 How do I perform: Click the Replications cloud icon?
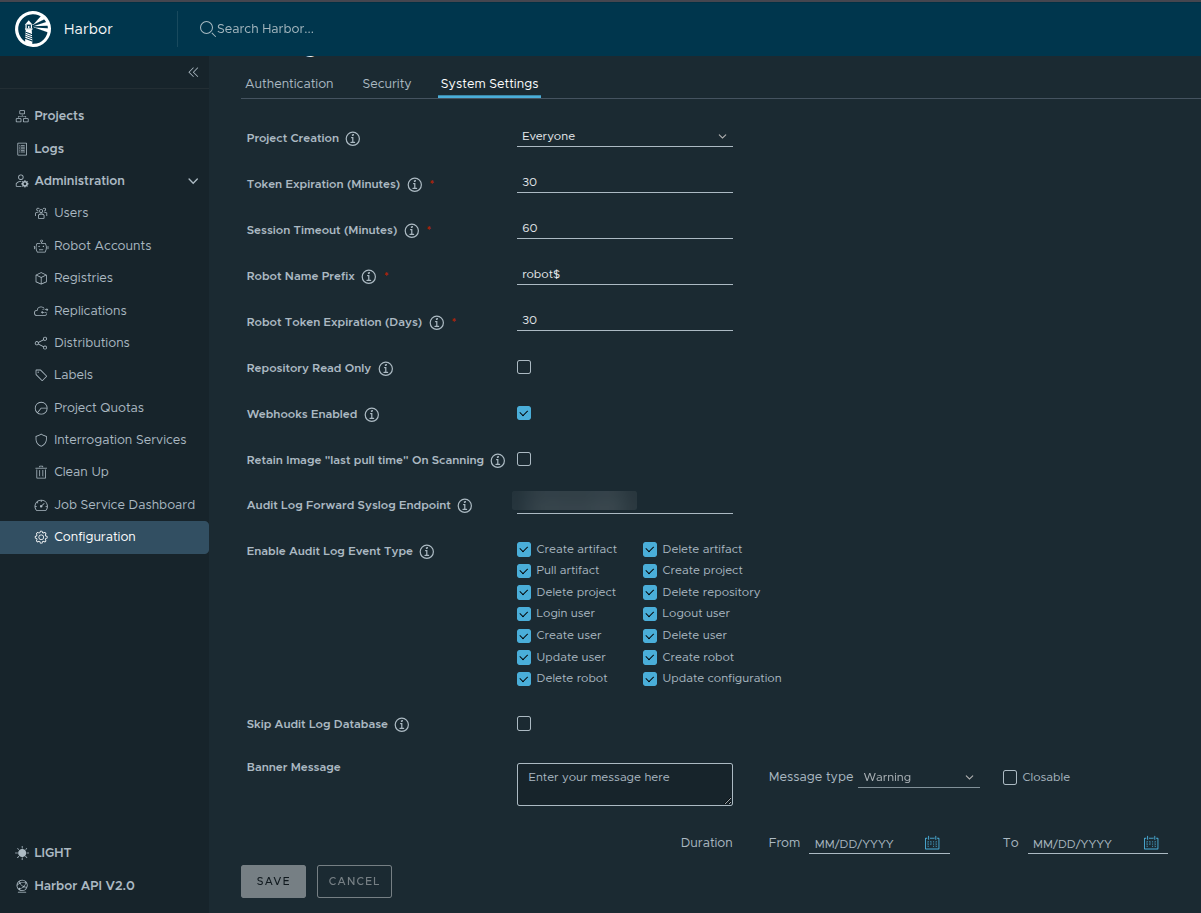click(x=41, y=311)
